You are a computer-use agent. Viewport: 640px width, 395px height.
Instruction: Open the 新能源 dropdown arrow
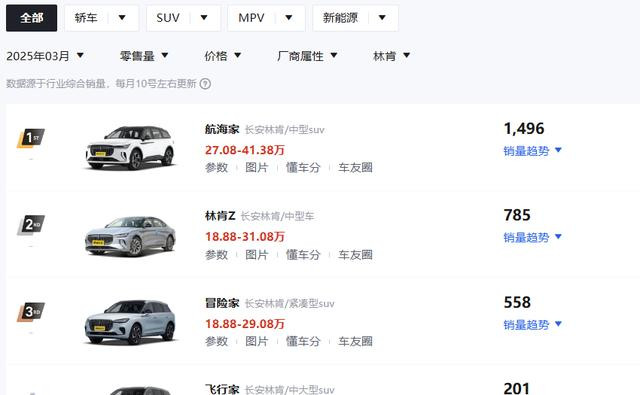click(x=382, y=18)
